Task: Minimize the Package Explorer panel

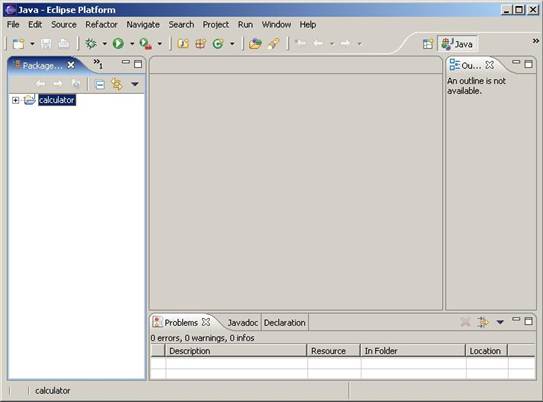Action: (126, 62)
